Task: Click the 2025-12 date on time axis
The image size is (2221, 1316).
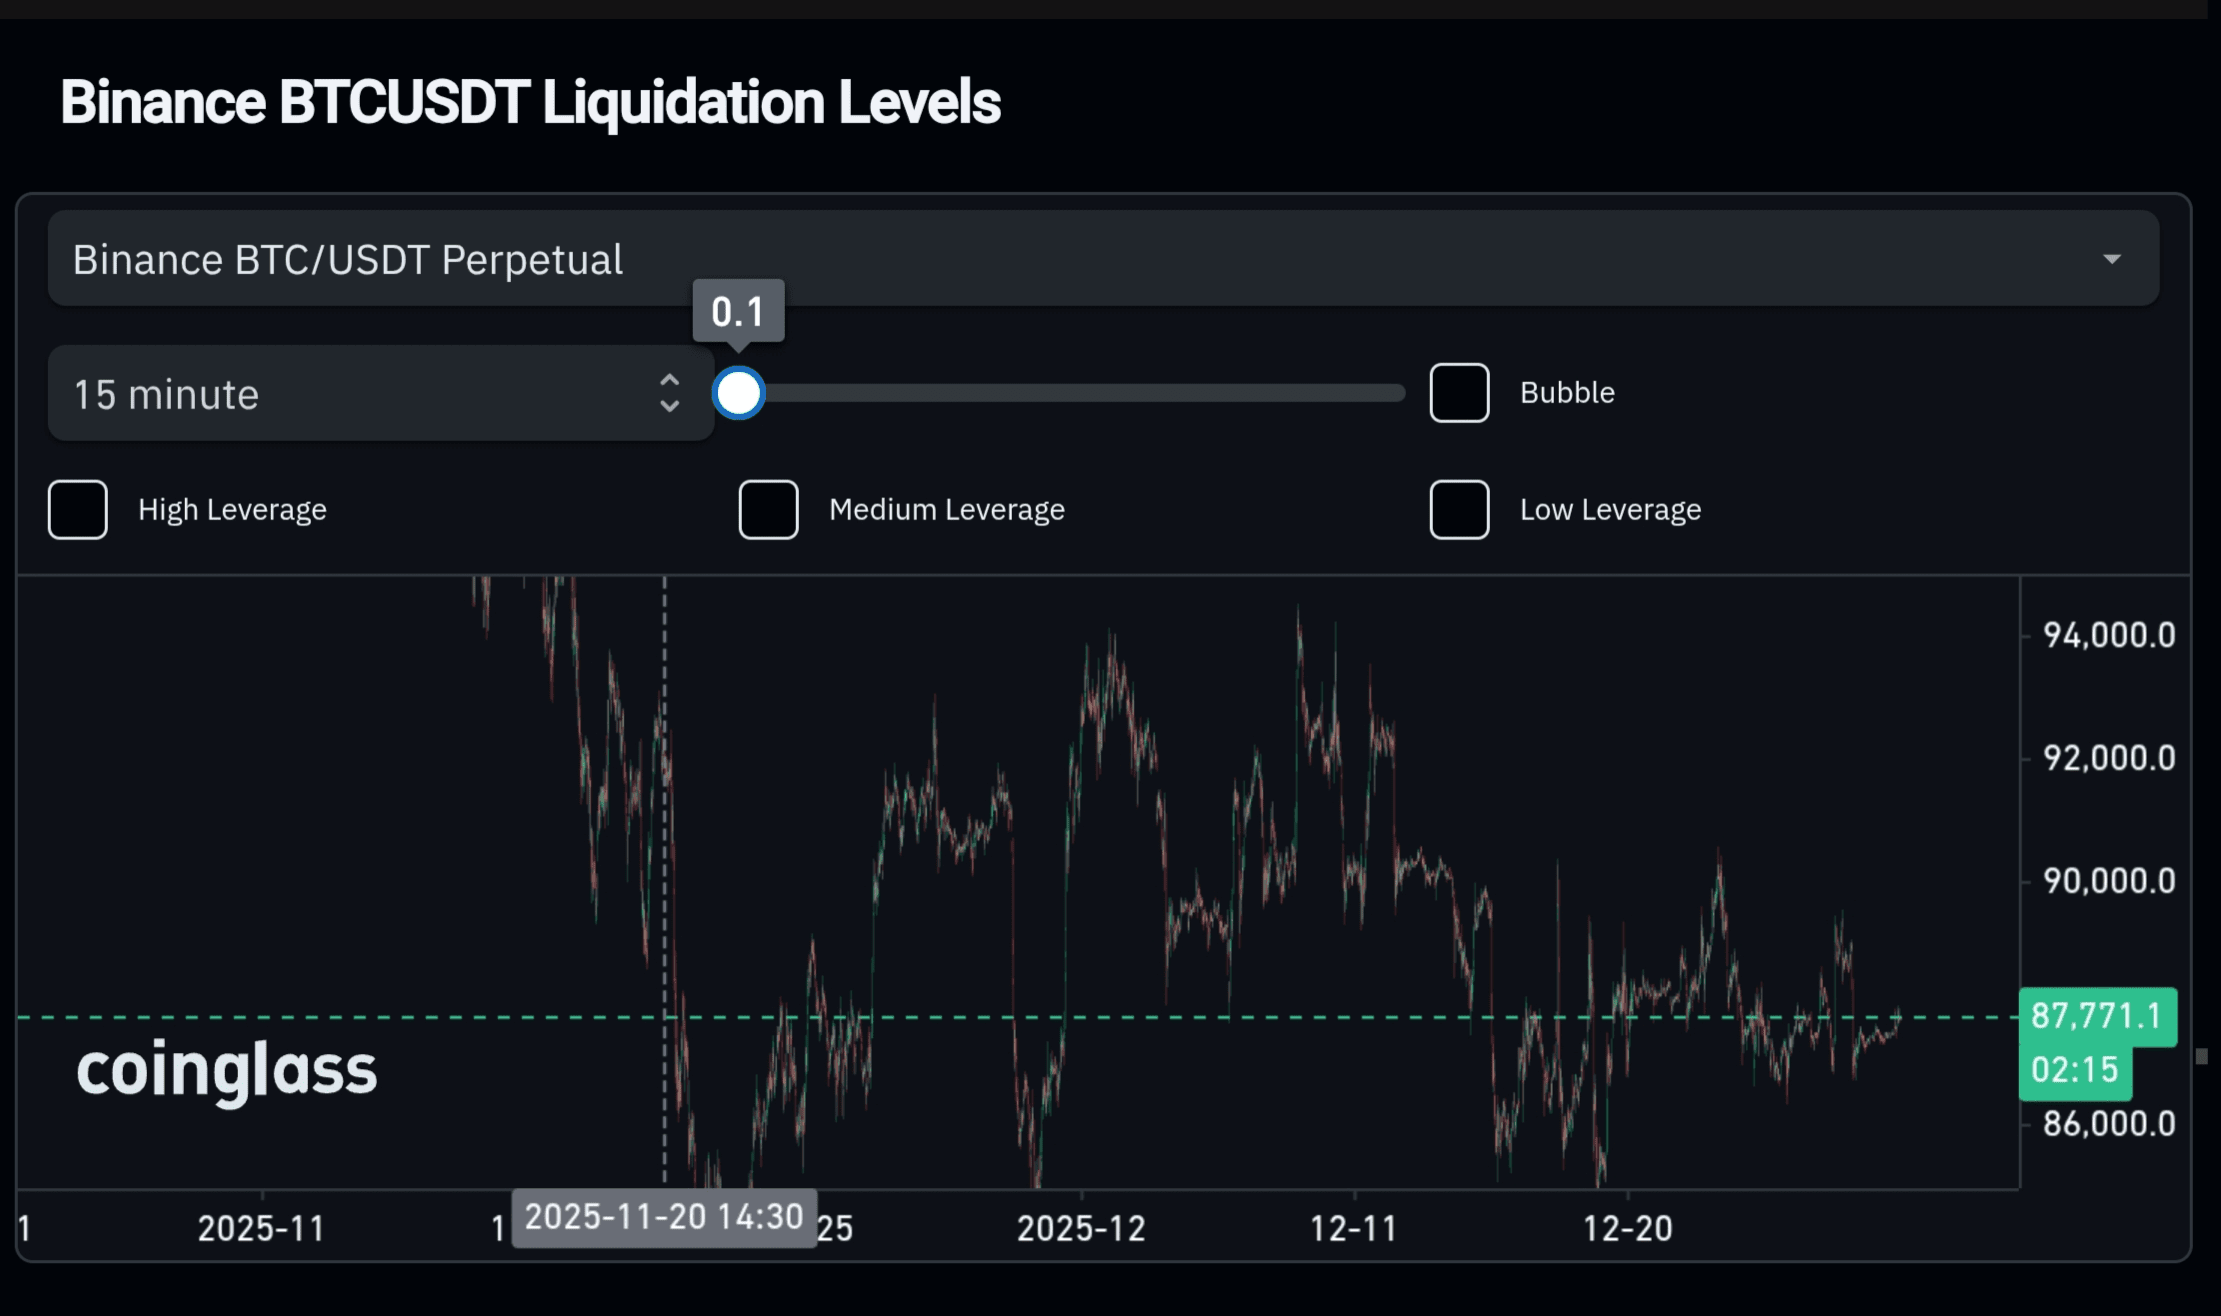Action: [1080, 1228]
